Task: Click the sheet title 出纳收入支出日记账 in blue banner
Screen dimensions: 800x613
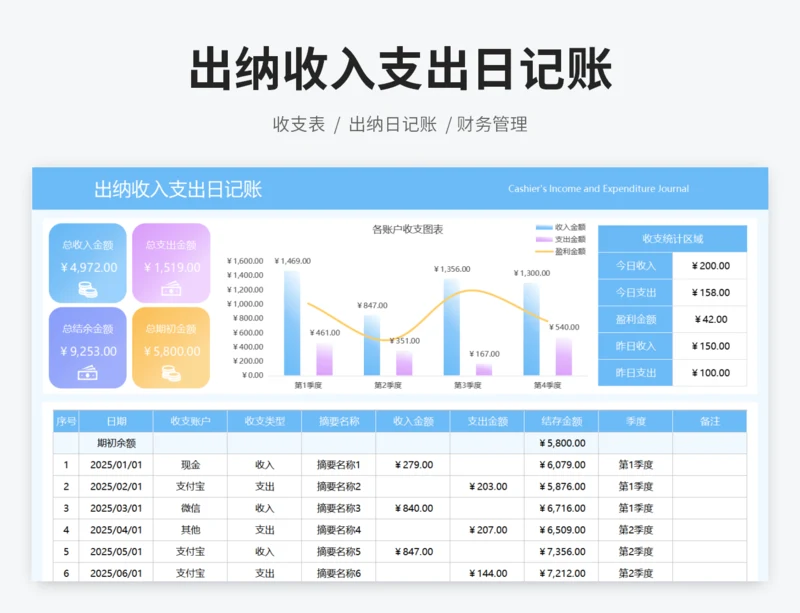Action: coord(178,189)
